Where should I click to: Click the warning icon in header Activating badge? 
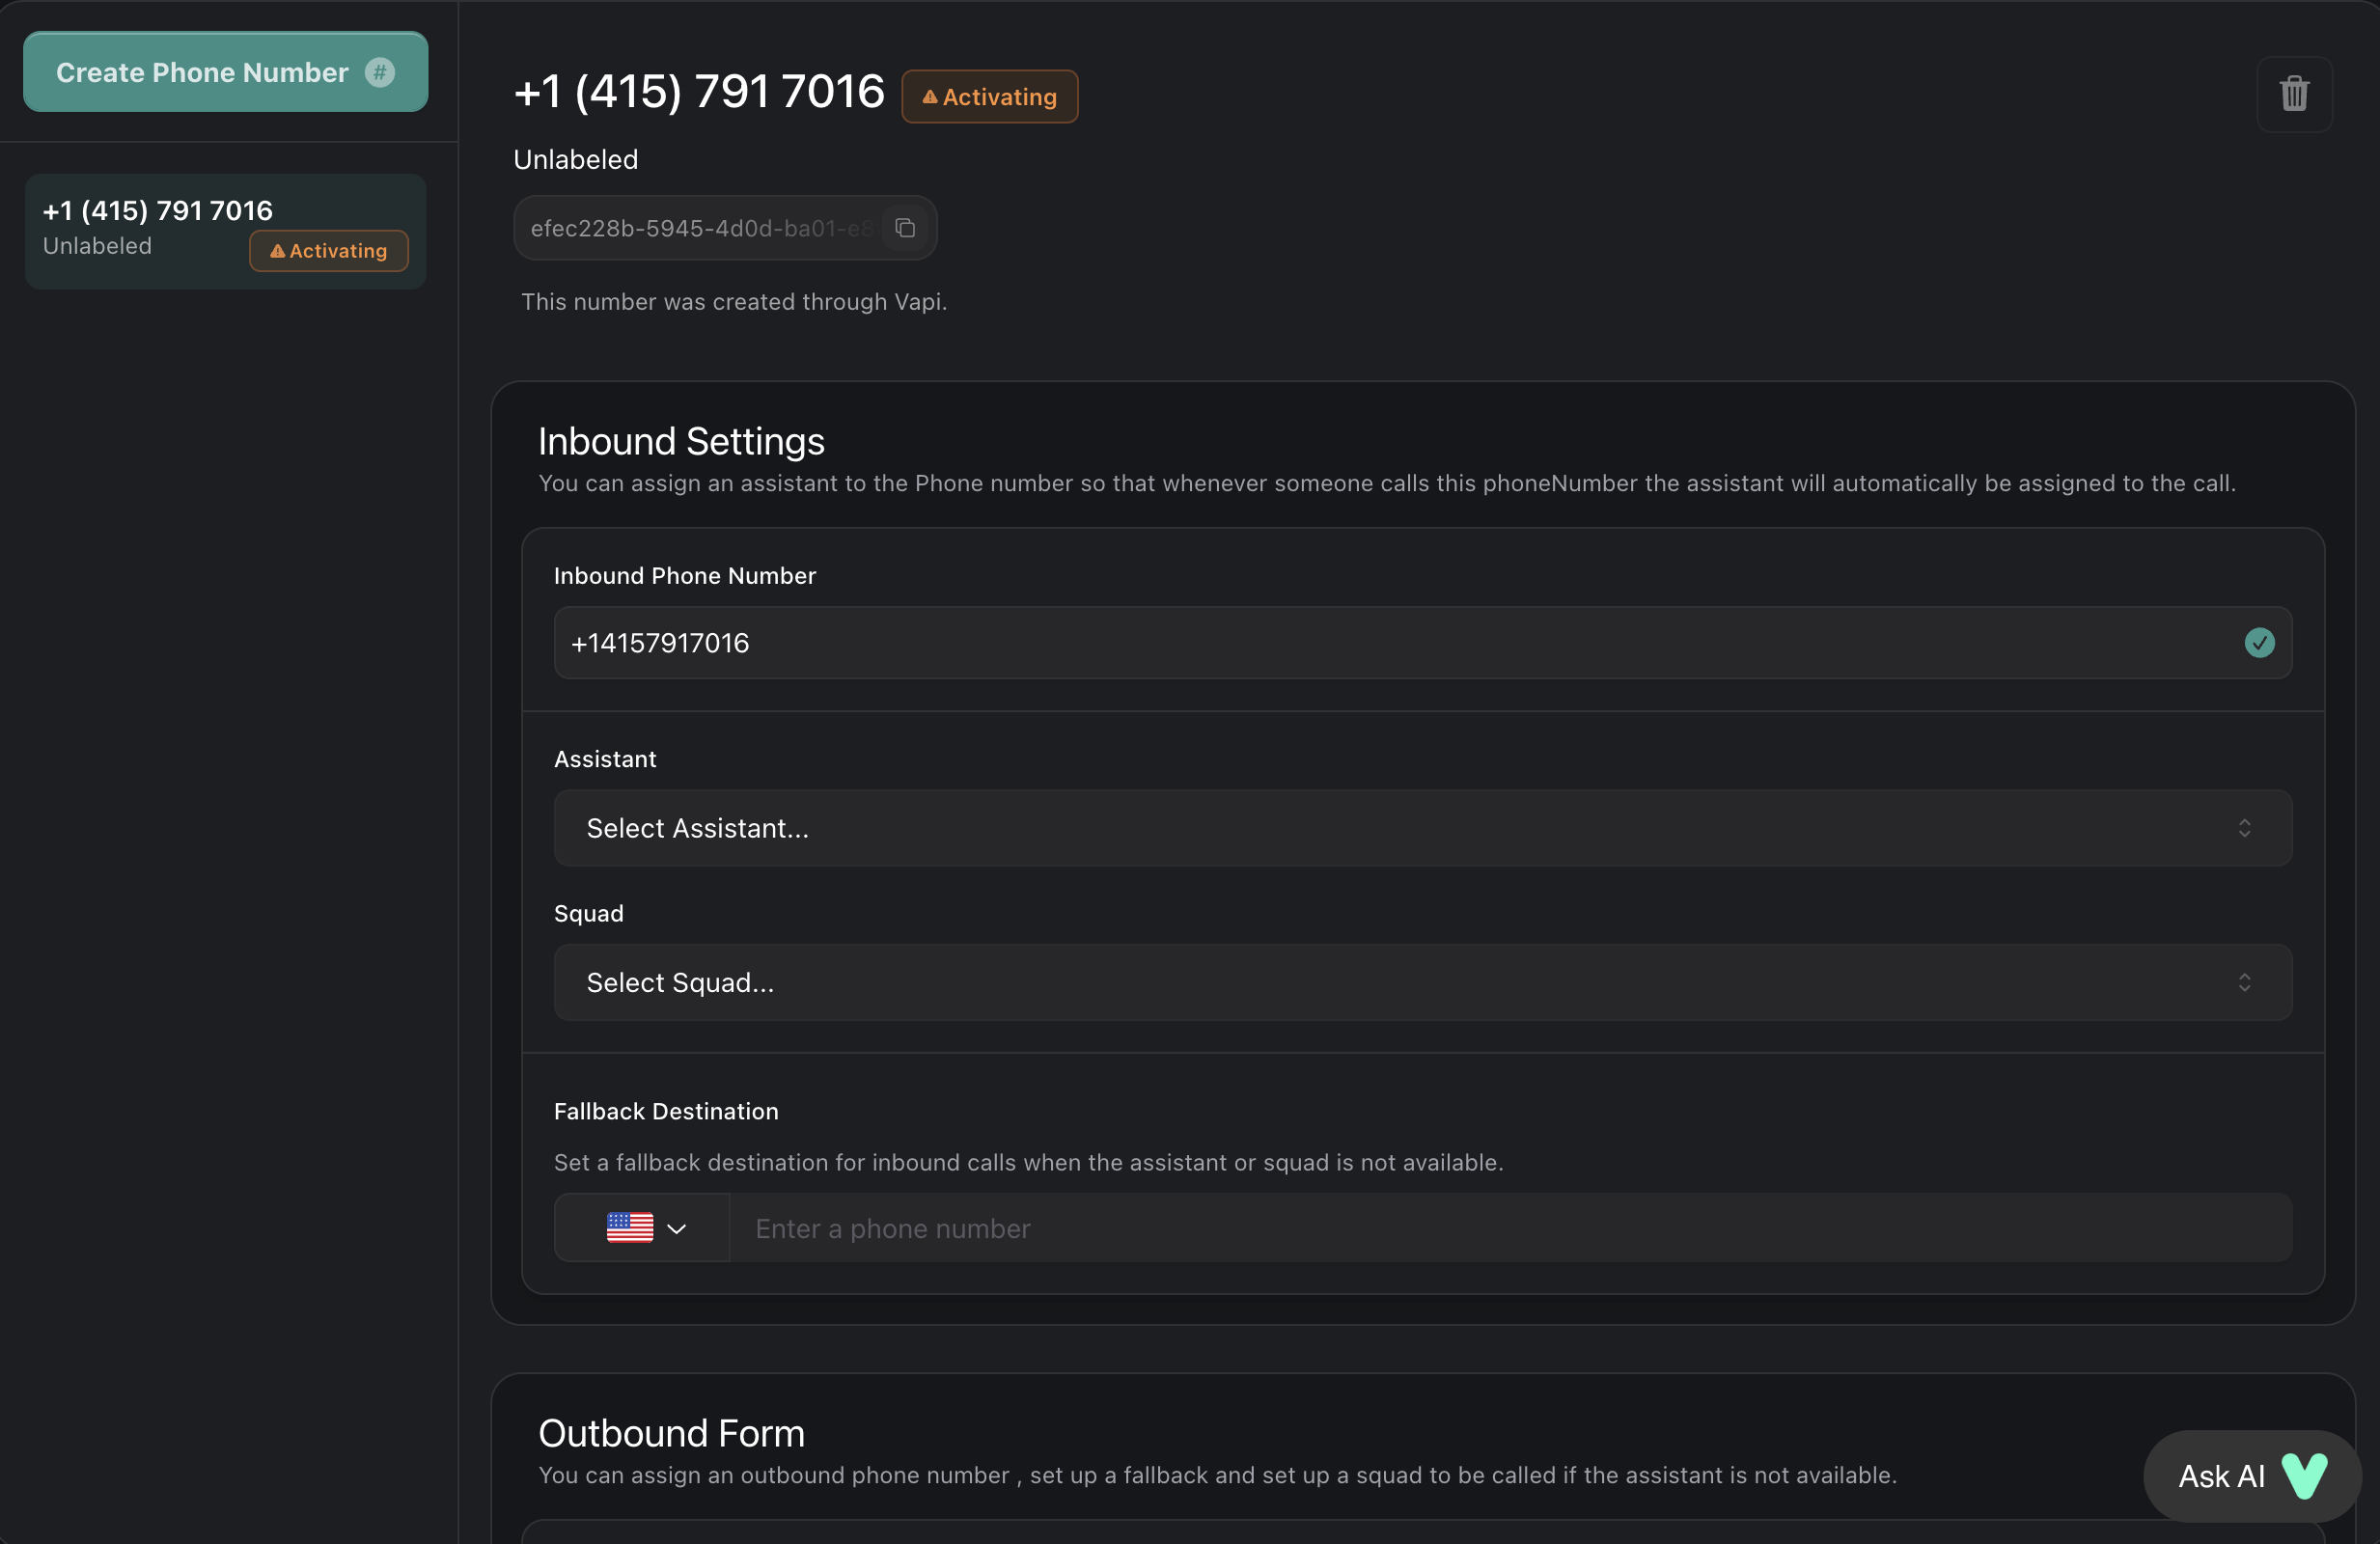(929, 97)
